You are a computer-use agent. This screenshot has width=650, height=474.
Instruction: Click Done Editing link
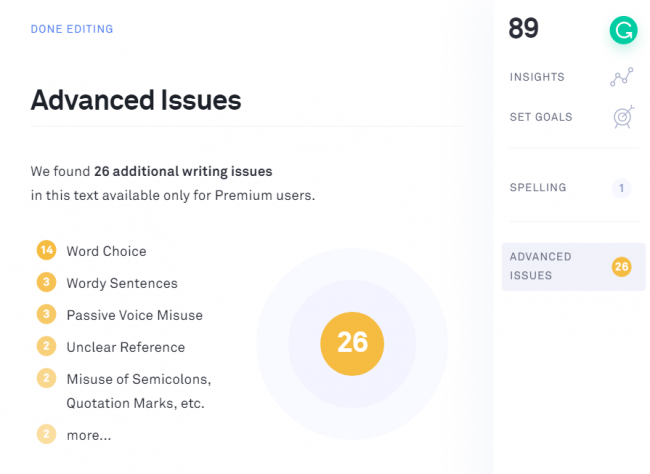coord(72,29)
